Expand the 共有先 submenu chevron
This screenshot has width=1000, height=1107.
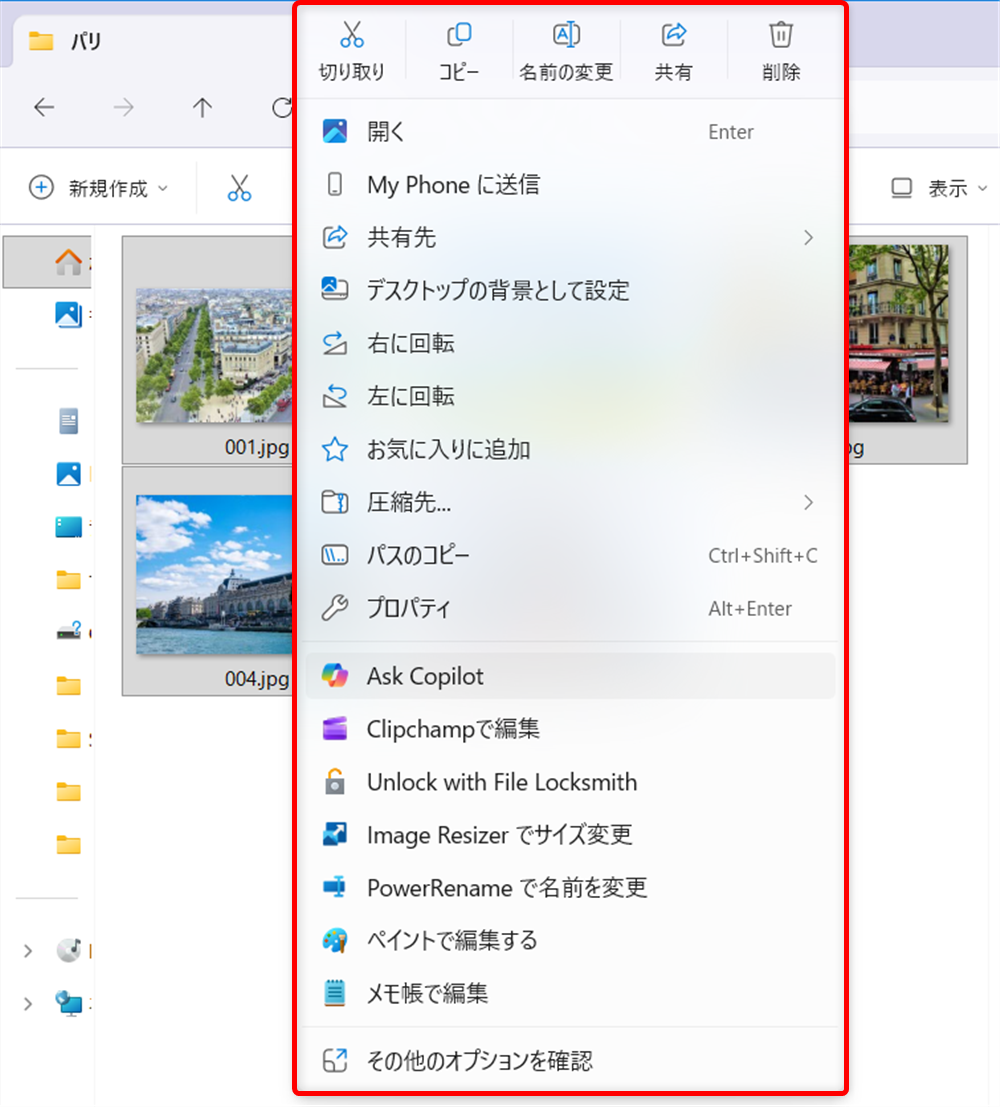point(808,238)
